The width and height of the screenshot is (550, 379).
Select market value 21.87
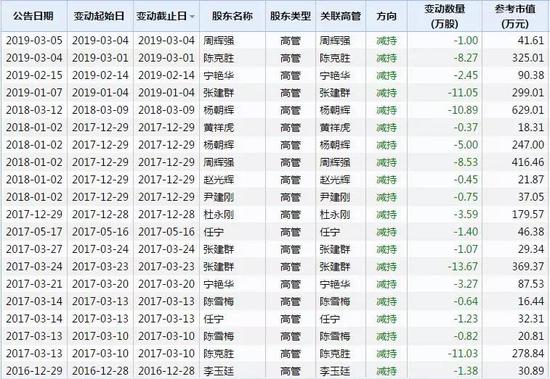(x=531, y=180)
